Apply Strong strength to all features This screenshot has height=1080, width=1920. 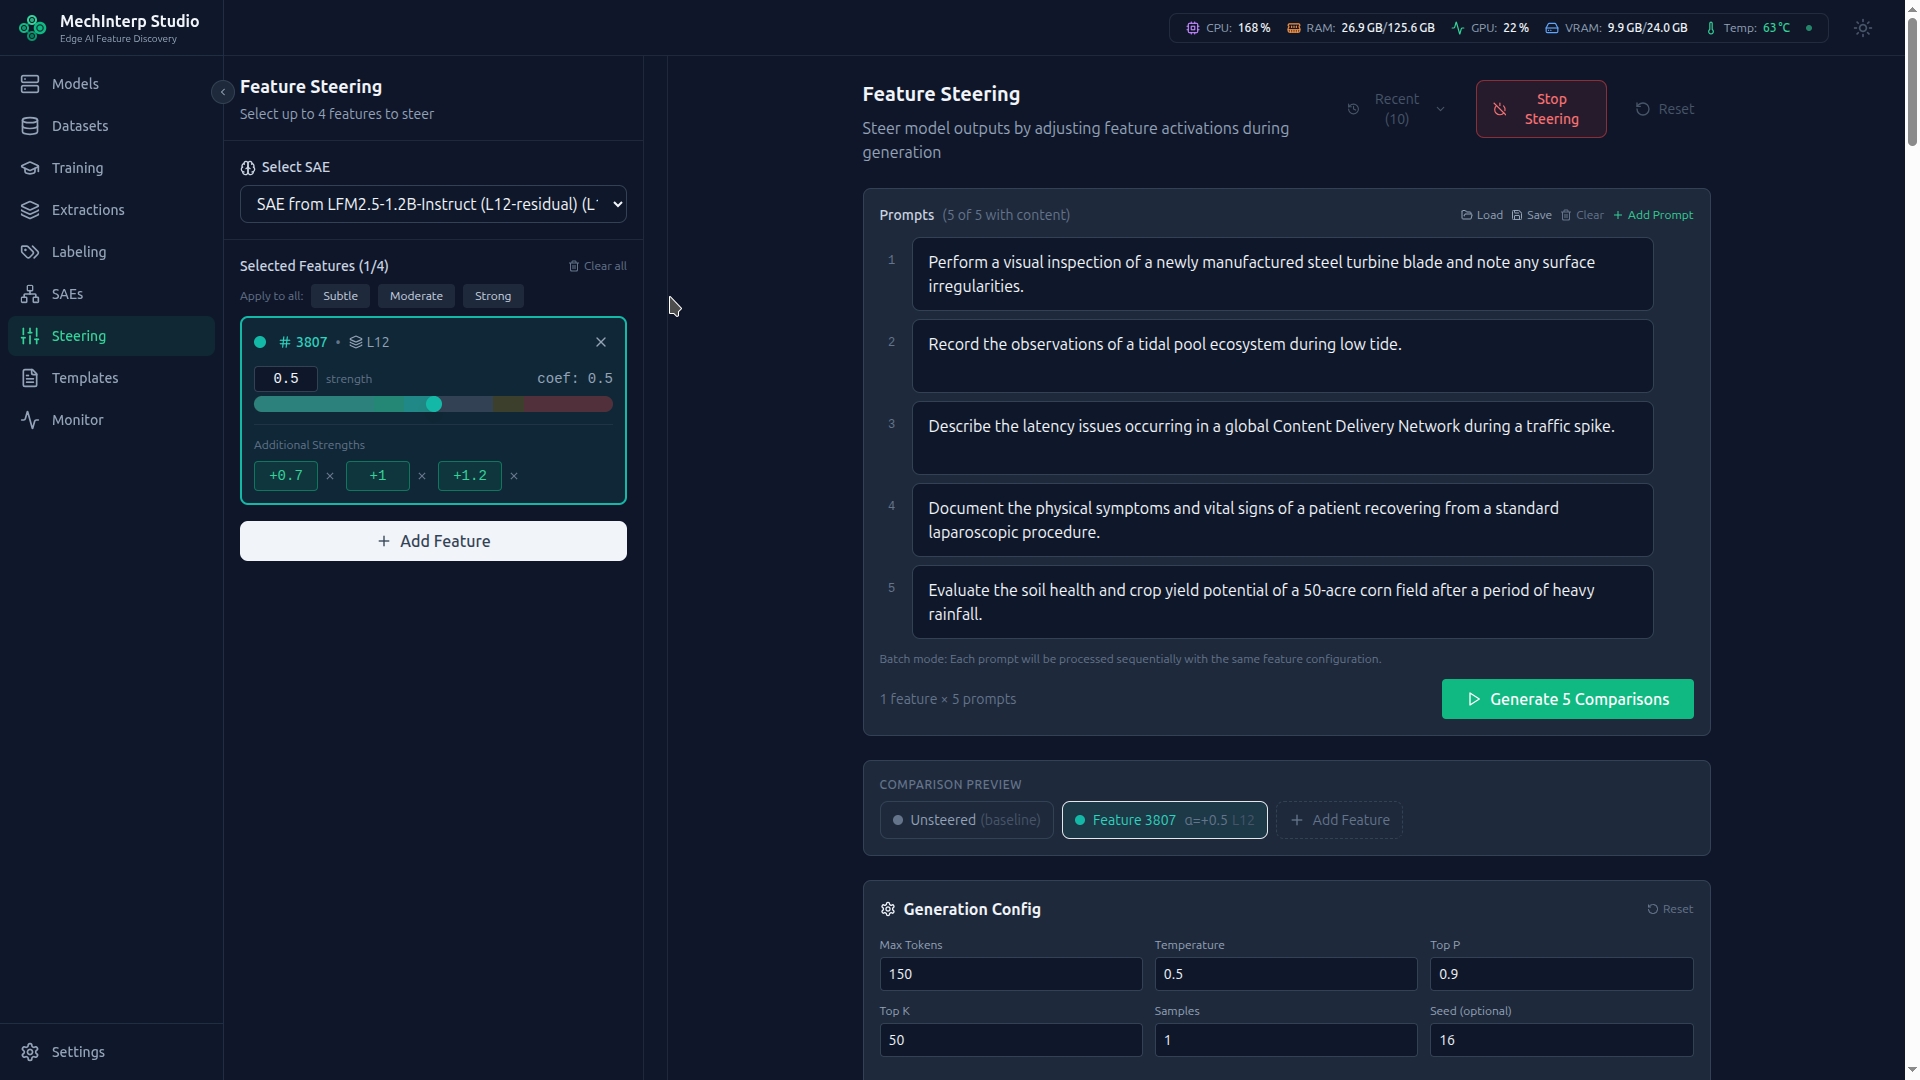tap(493, 296)
